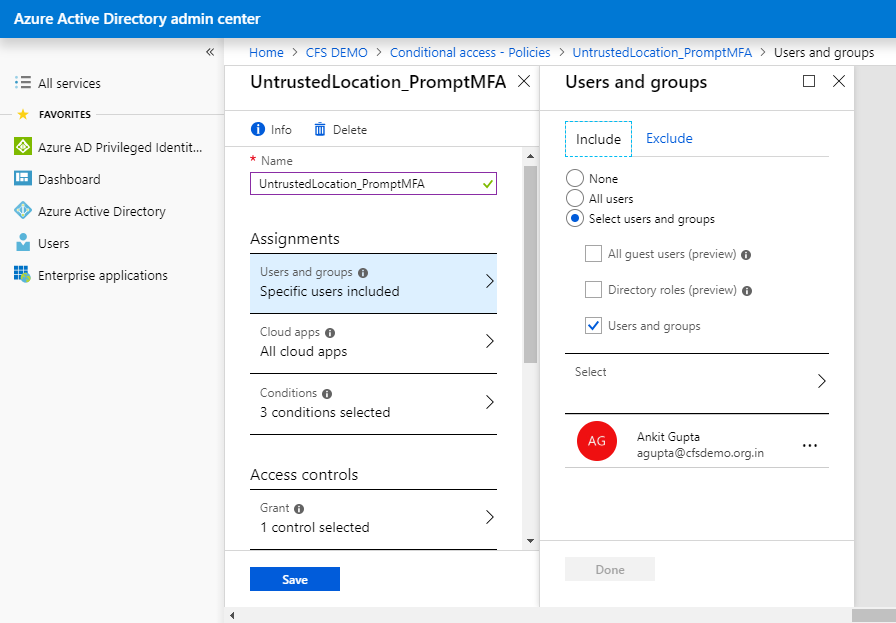
Task: Open the All services list icon
Action: click(x=23, y=82)
